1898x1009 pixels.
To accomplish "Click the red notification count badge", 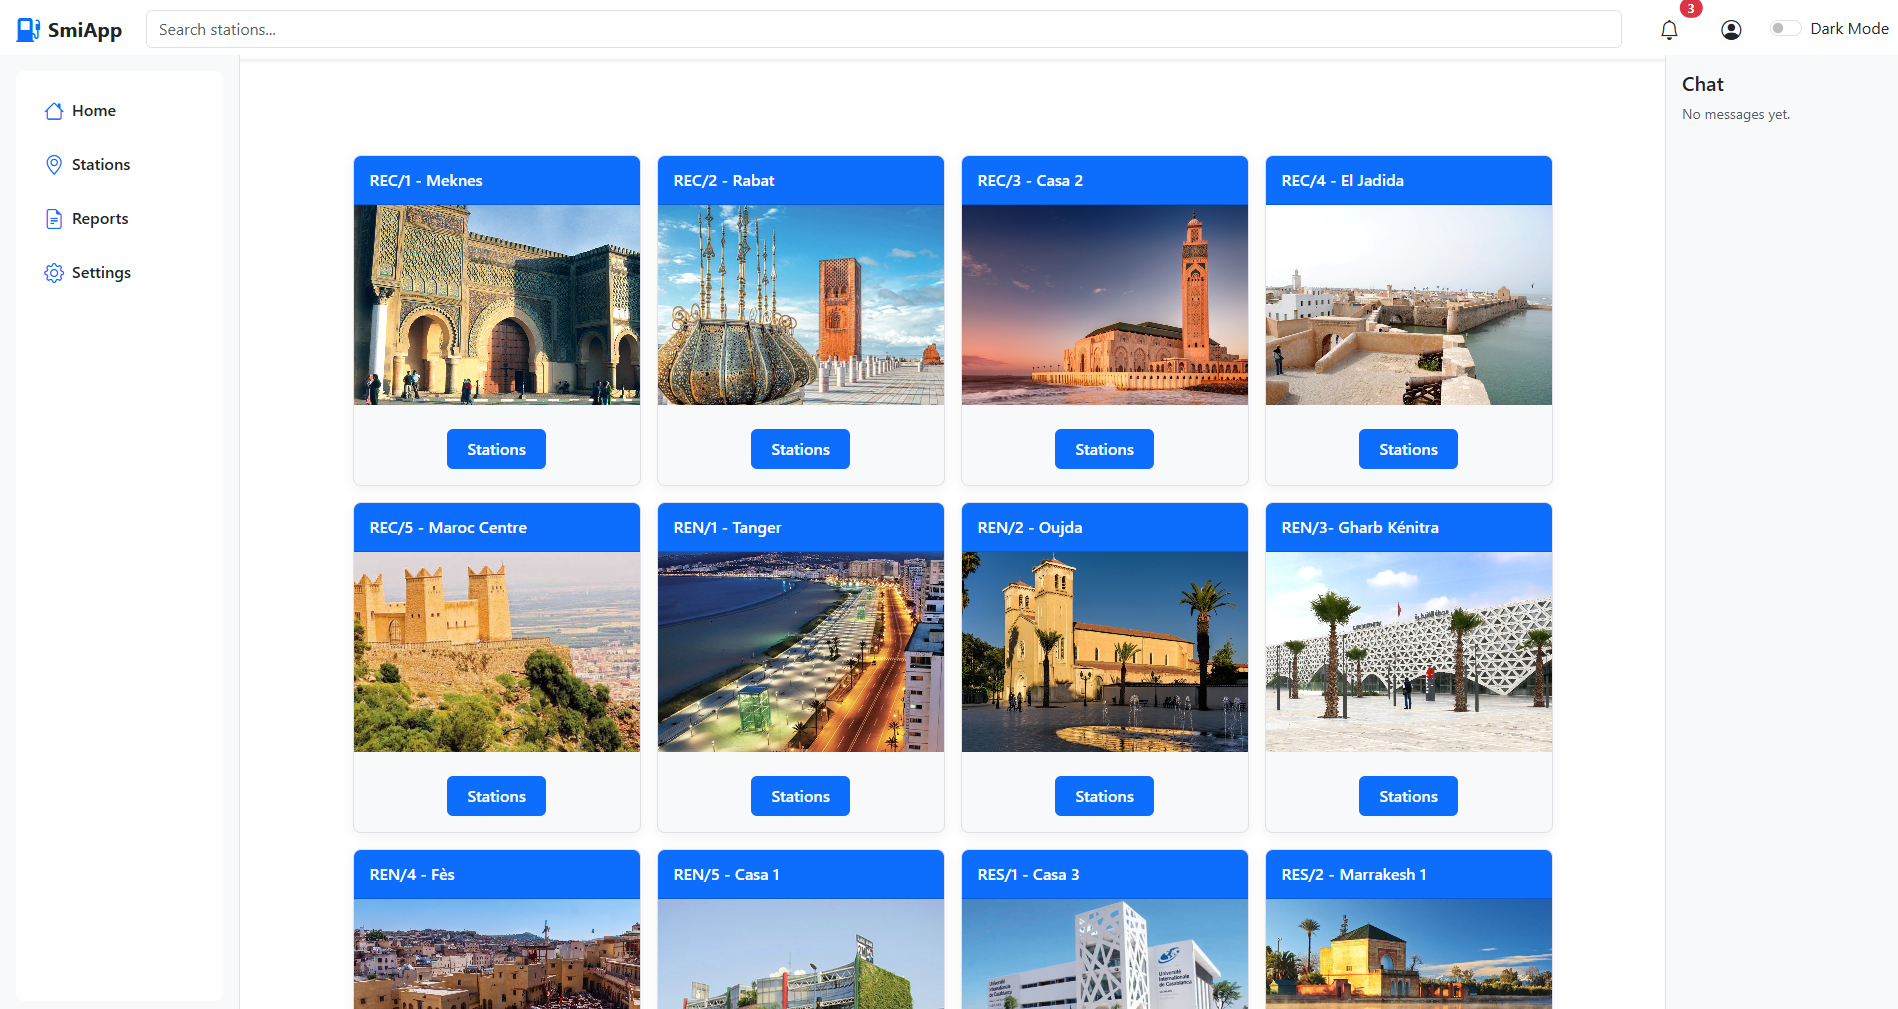I will pos(1690,9).
